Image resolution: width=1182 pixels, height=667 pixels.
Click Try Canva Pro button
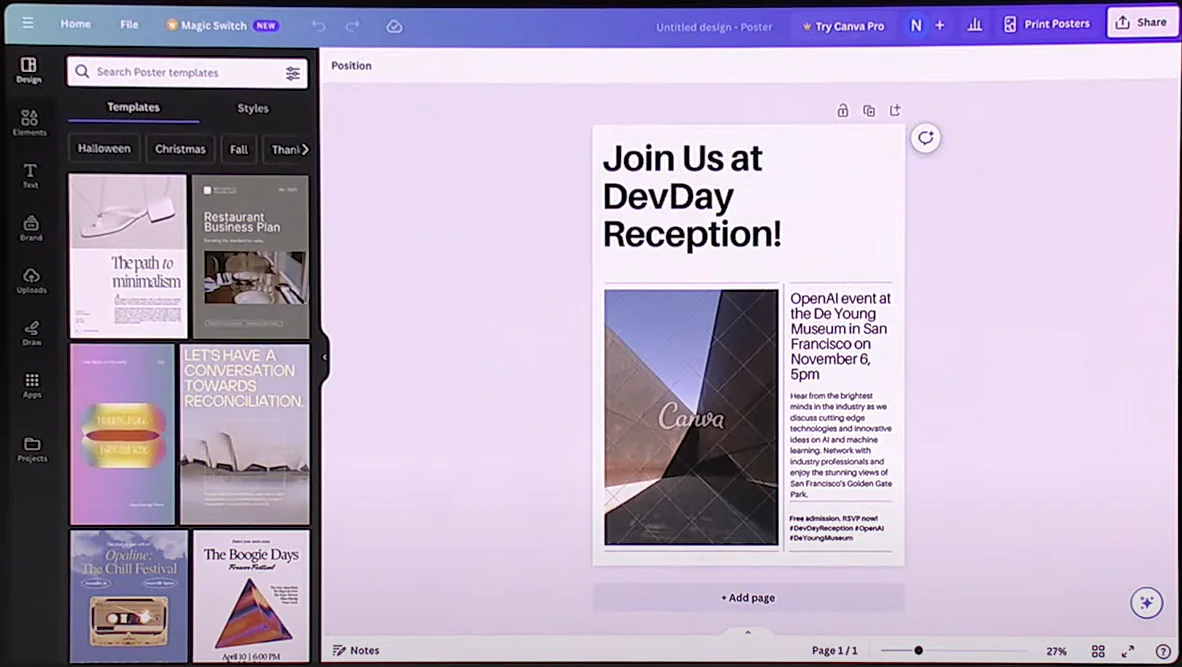pyautogui.click(x=843, y=26)
